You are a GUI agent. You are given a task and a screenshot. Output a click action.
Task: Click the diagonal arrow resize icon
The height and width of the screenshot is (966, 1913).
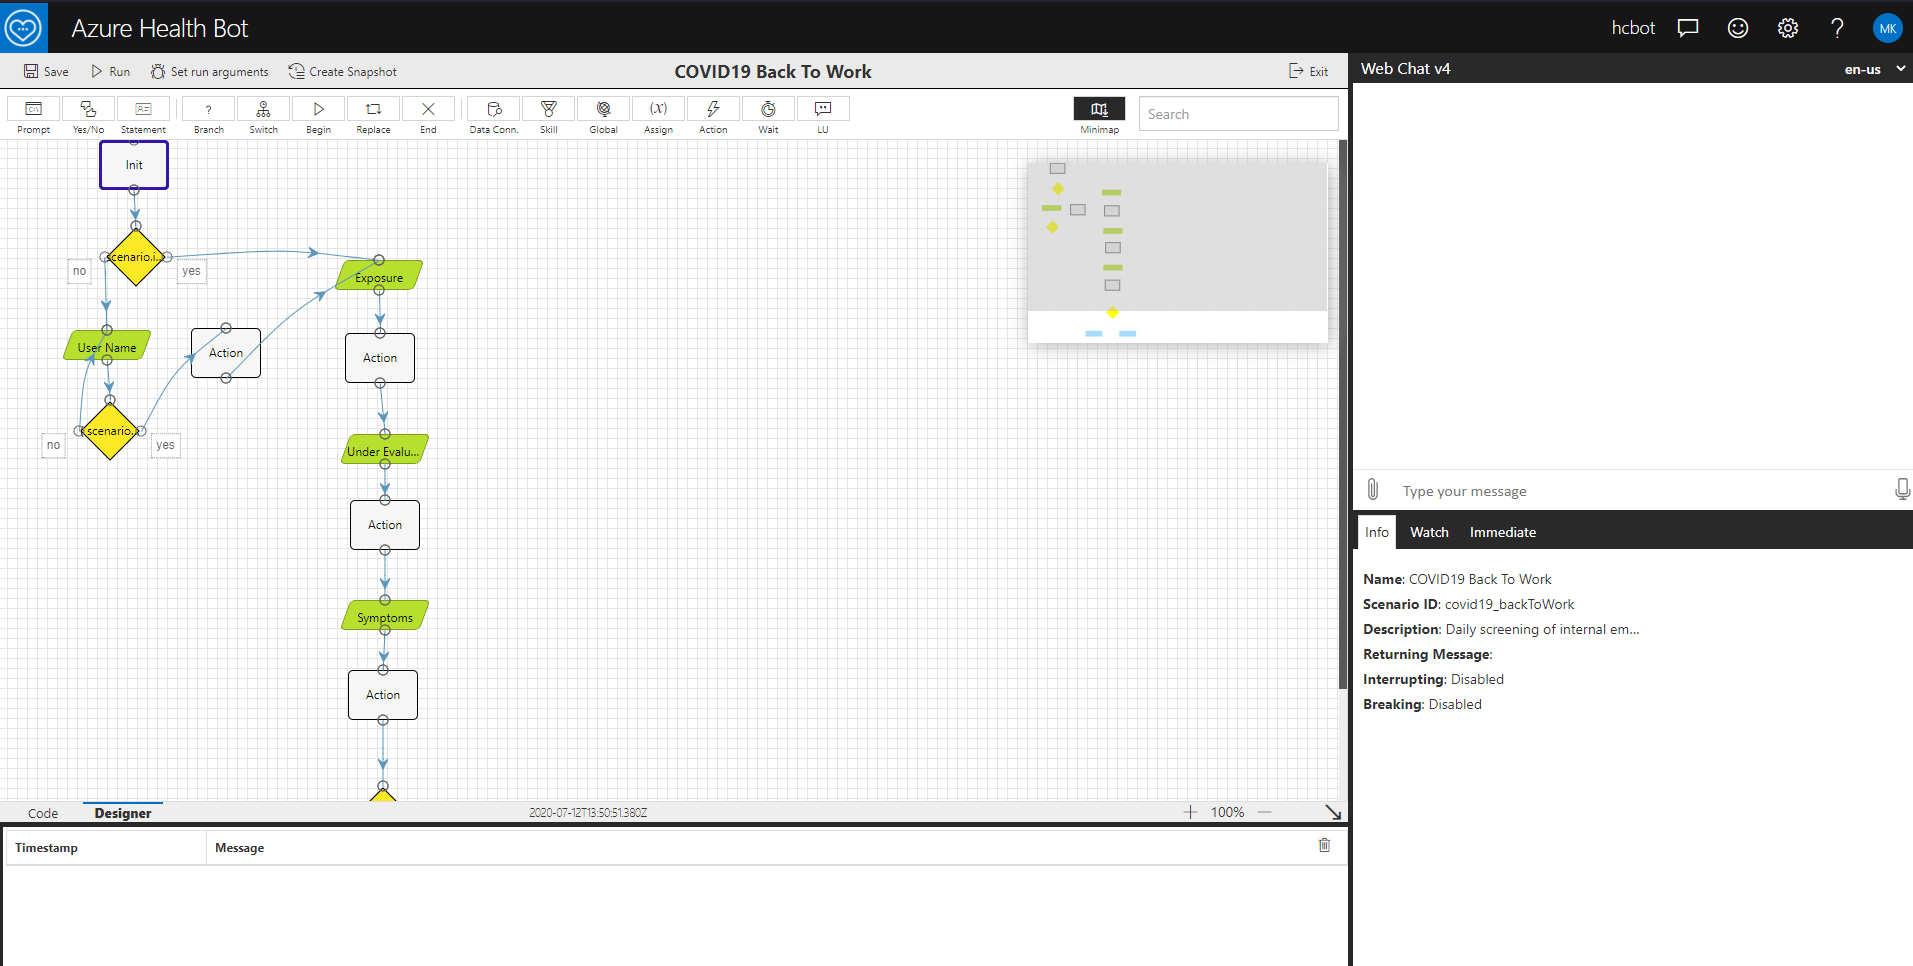coord(1333,812)
